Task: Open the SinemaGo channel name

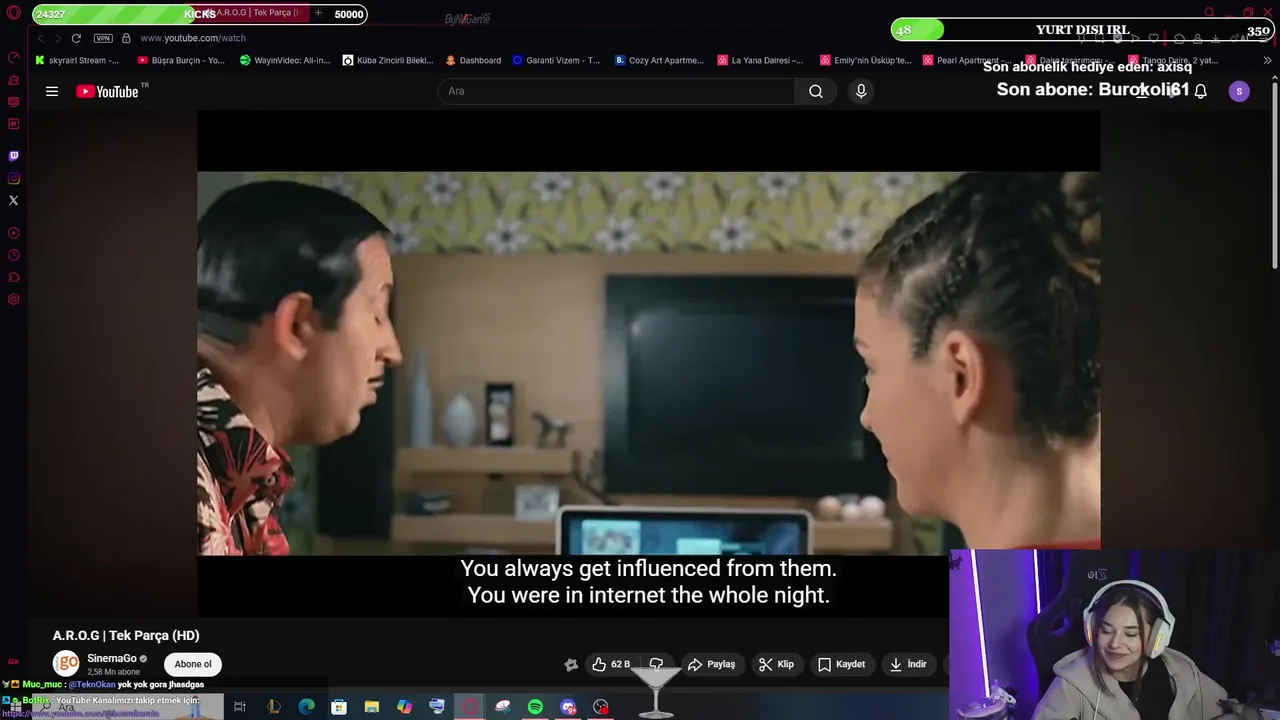Action: (x=112, y=658)
